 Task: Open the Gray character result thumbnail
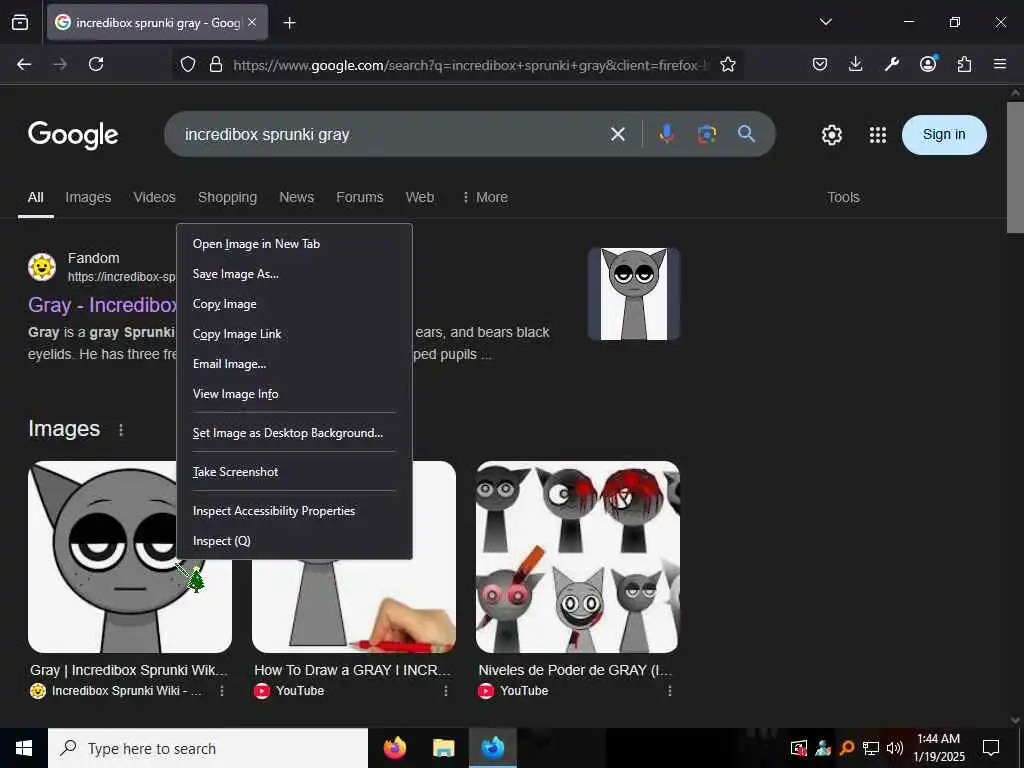[x=633, y=294]
